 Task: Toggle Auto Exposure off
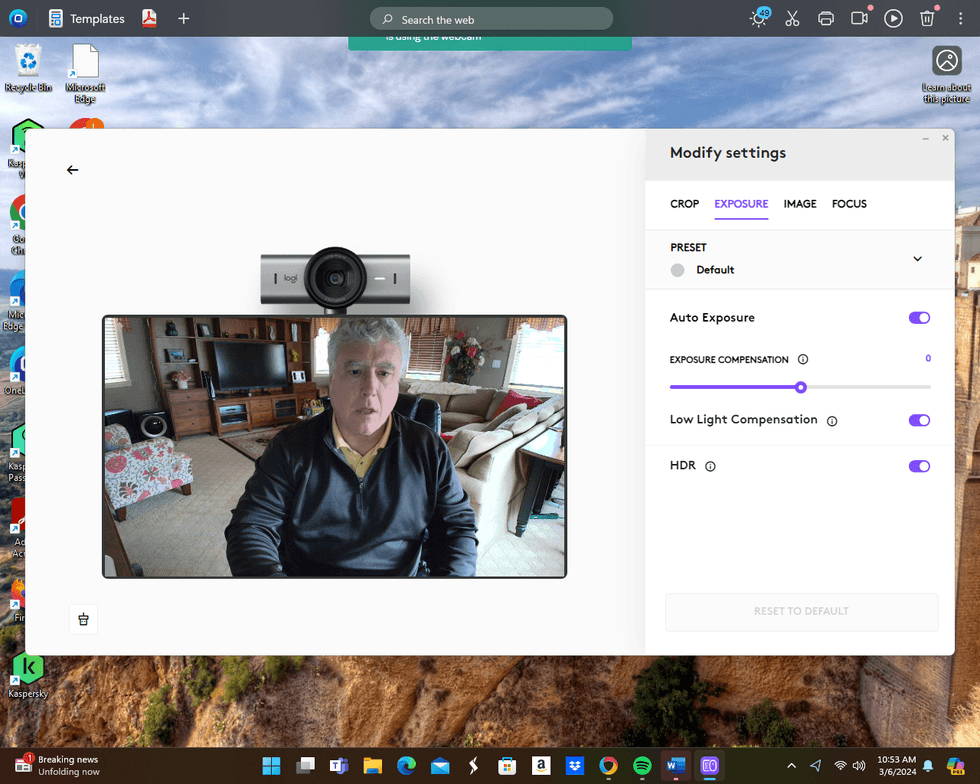click(x=918, y=317)
